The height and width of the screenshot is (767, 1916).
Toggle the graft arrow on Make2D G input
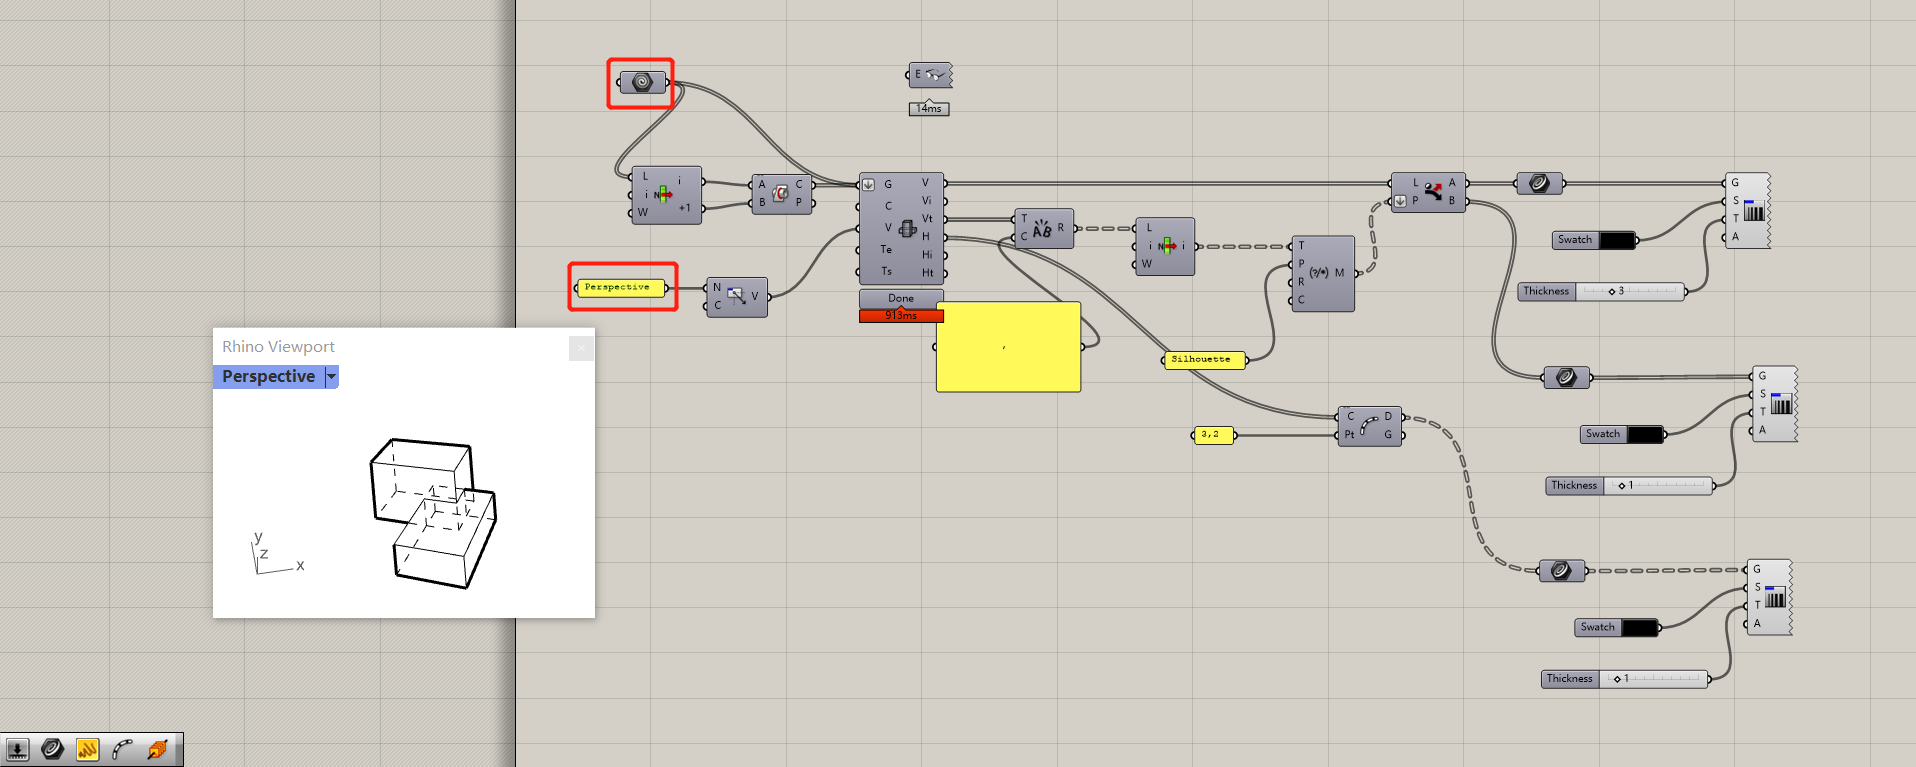point(868,184)
